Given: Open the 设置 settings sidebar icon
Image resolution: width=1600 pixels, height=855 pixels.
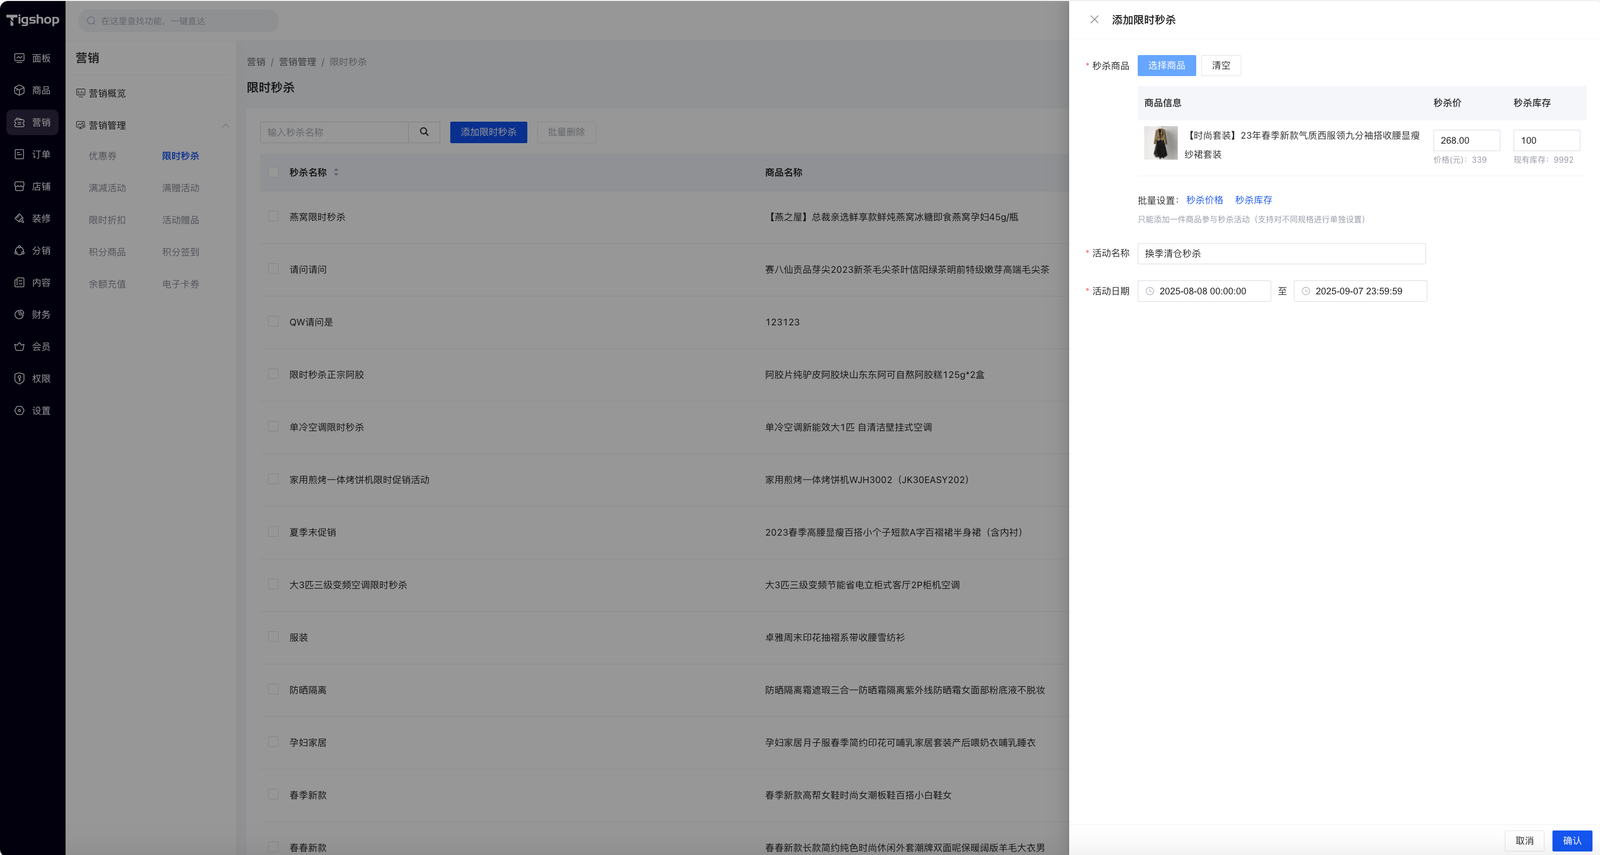Looking at the screenshot, I should (x=20, y=410).
